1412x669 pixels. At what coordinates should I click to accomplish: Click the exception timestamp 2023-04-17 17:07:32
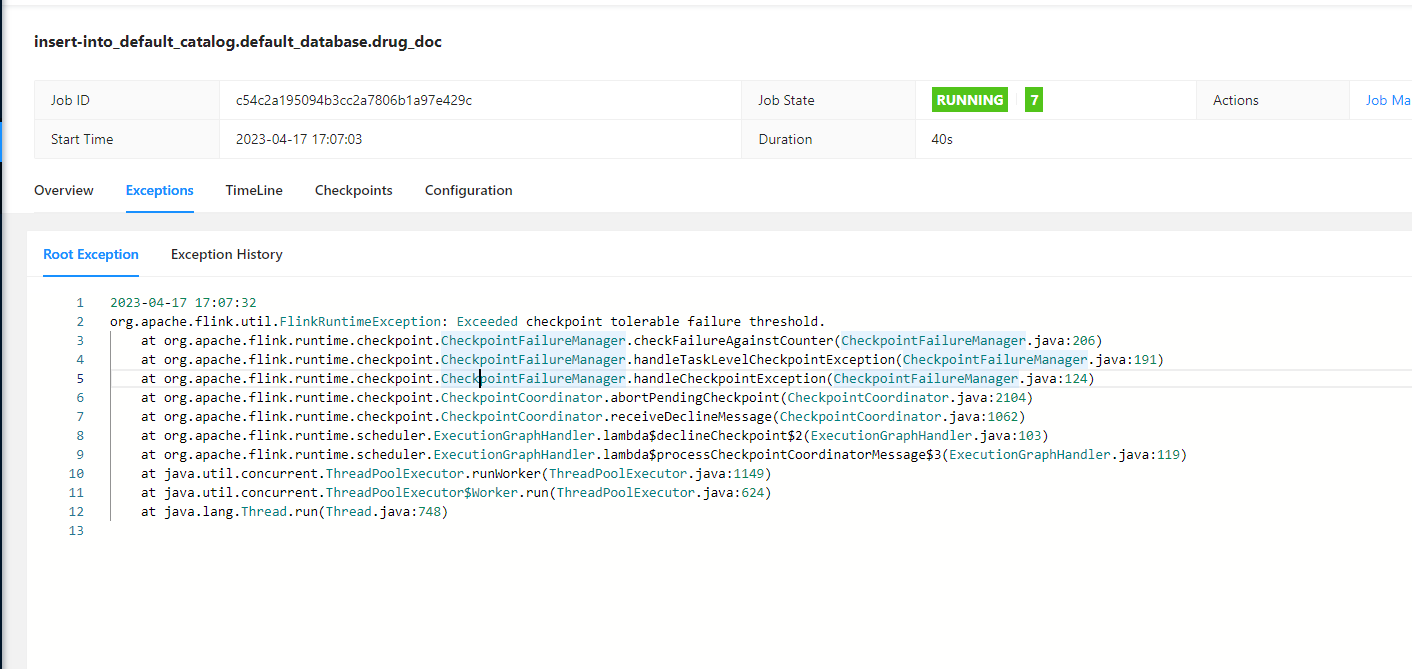tap(183, 302)
